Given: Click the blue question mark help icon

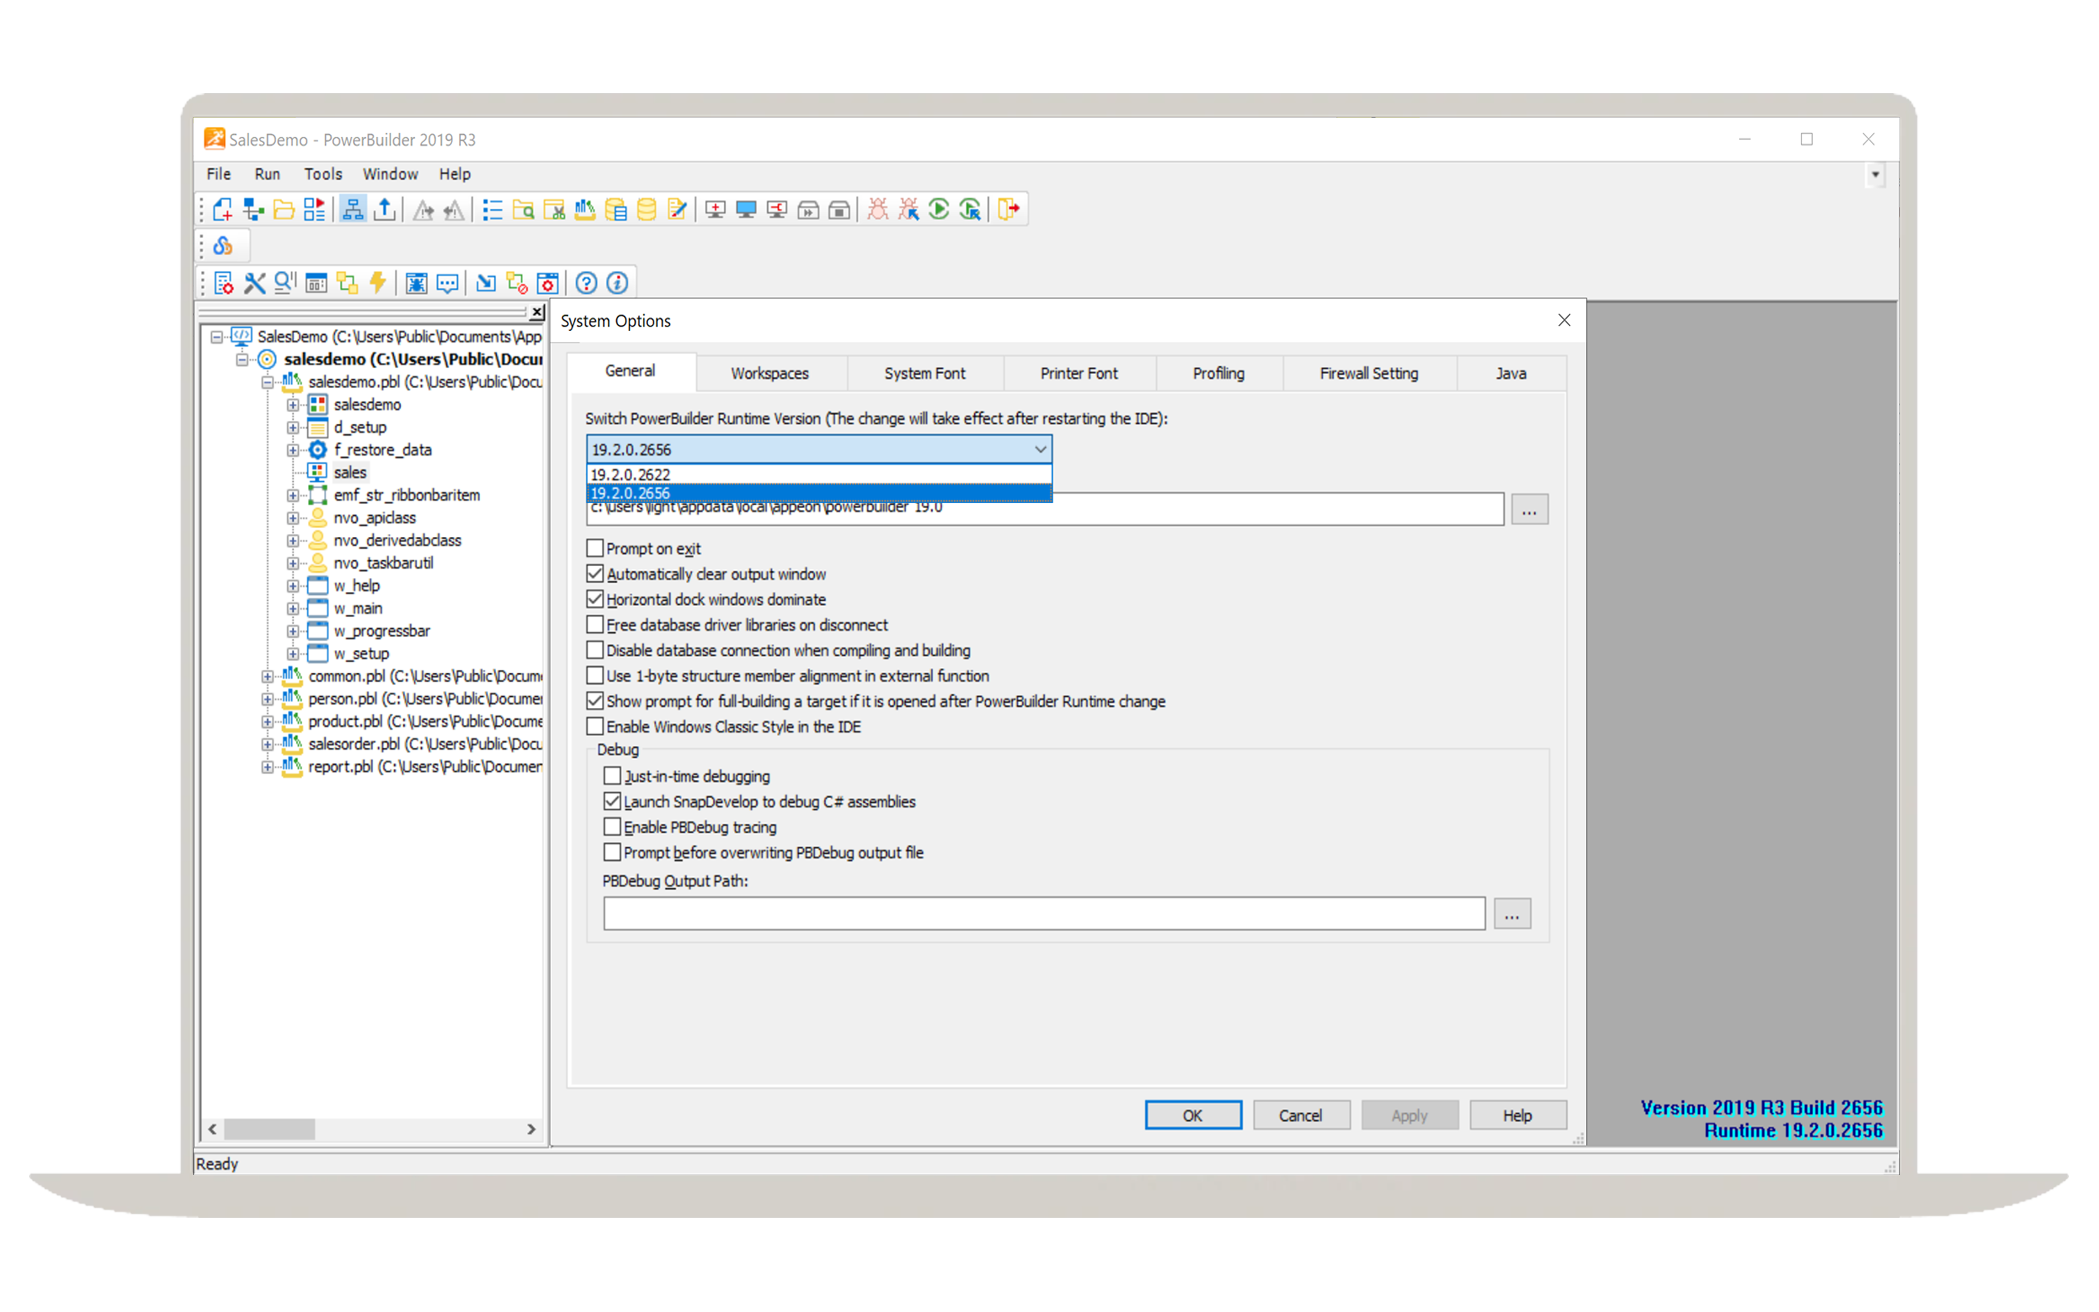Looking at the screenshot, I should 587,283.
